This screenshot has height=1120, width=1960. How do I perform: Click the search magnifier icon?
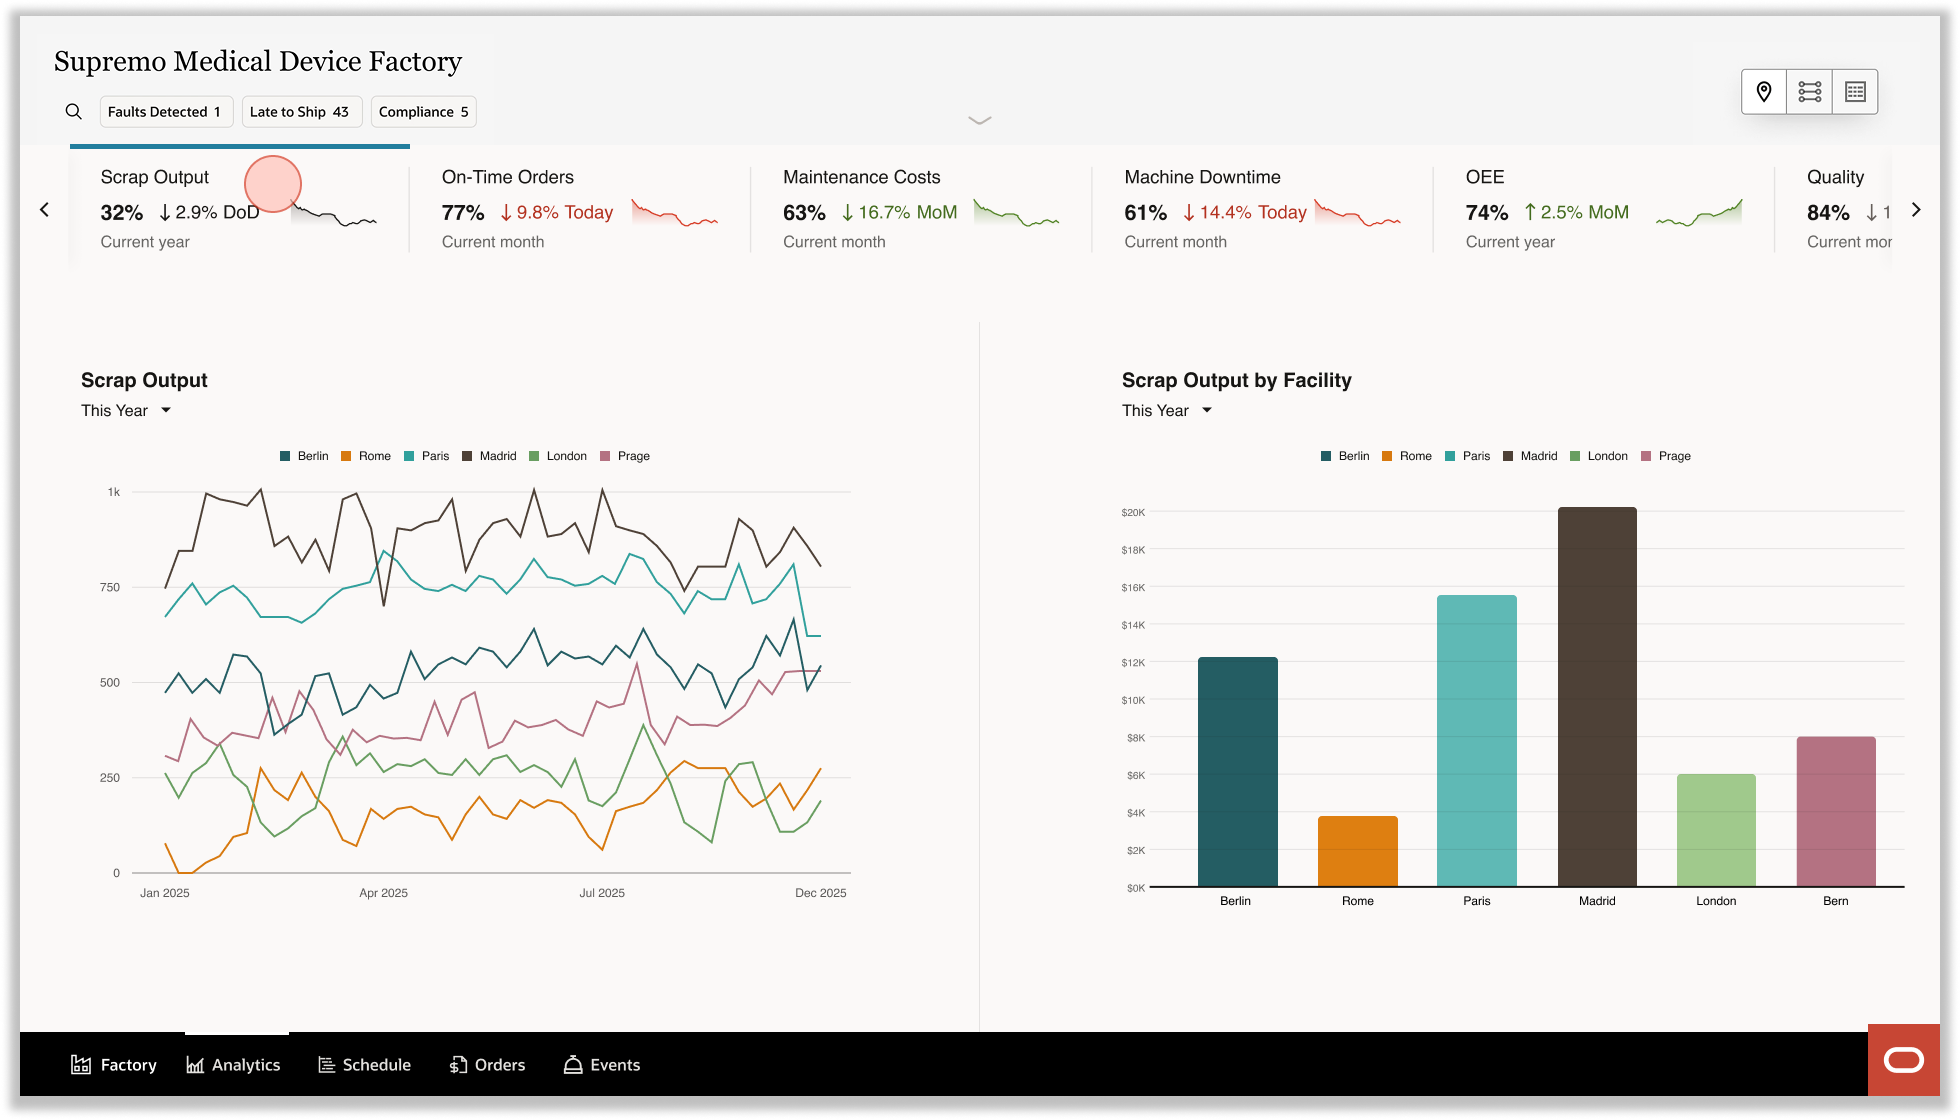73,112
